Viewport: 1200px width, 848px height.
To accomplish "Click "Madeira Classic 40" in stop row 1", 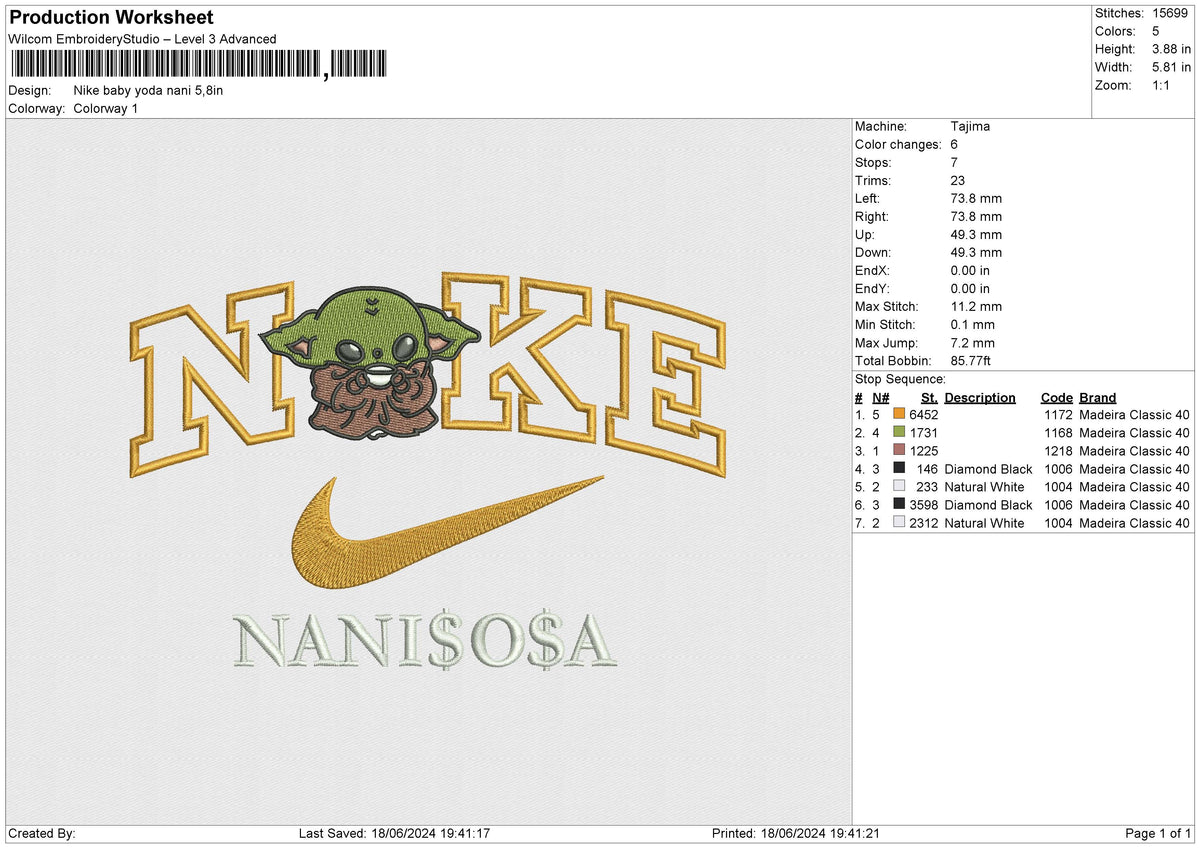I will (1134, 414).
